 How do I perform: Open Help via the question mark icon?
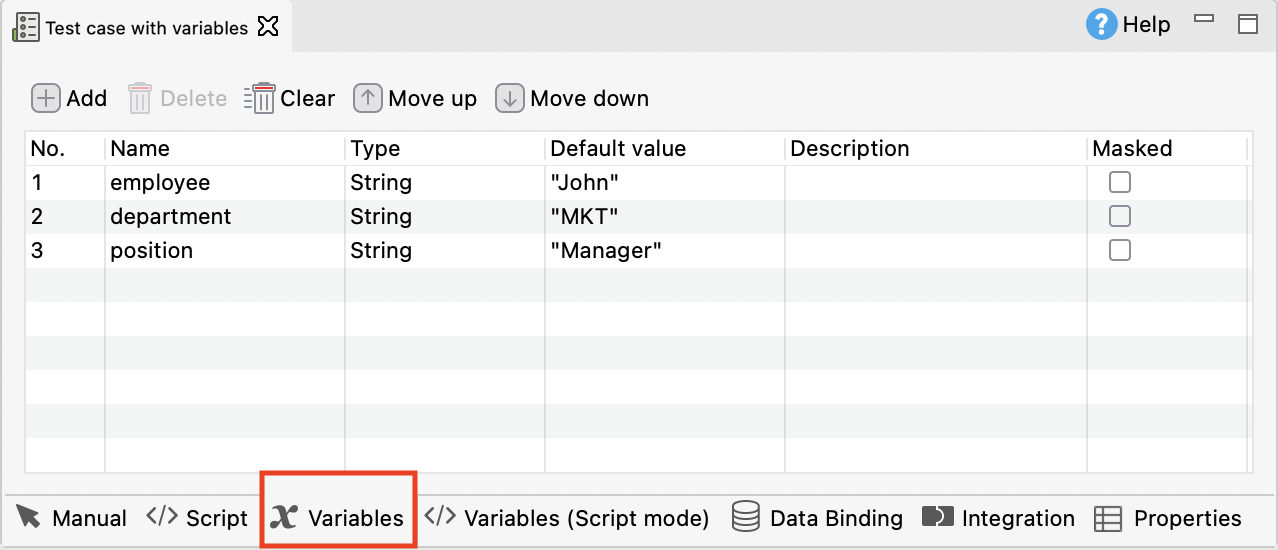point(1101,24)
